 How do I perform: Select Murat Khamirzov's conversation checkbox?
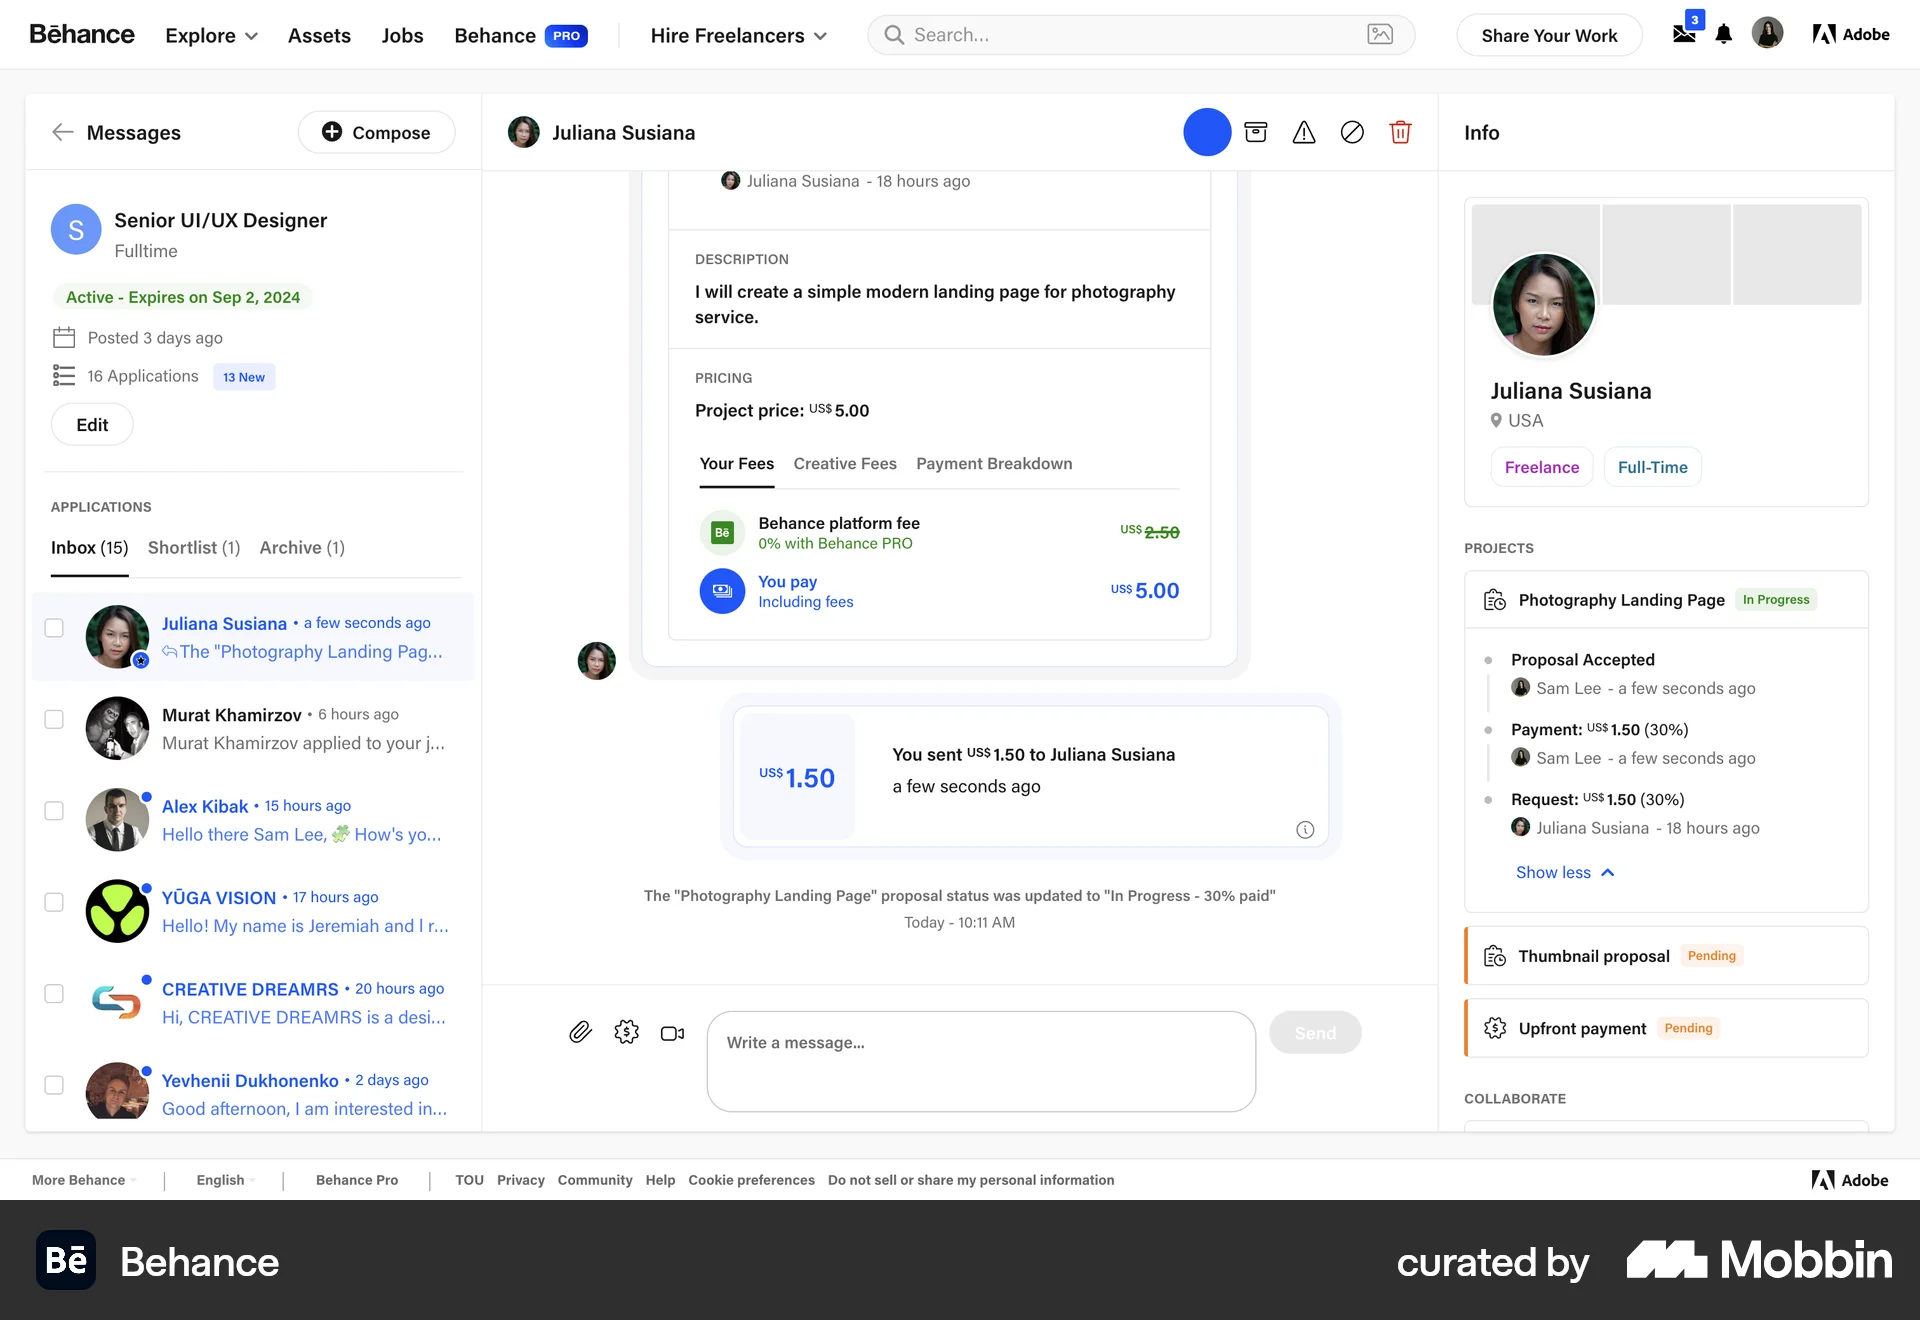[53, 719]
